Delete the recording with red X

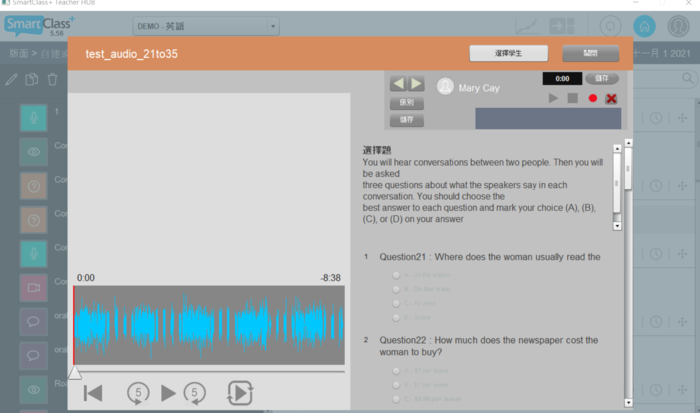(611, 98)
